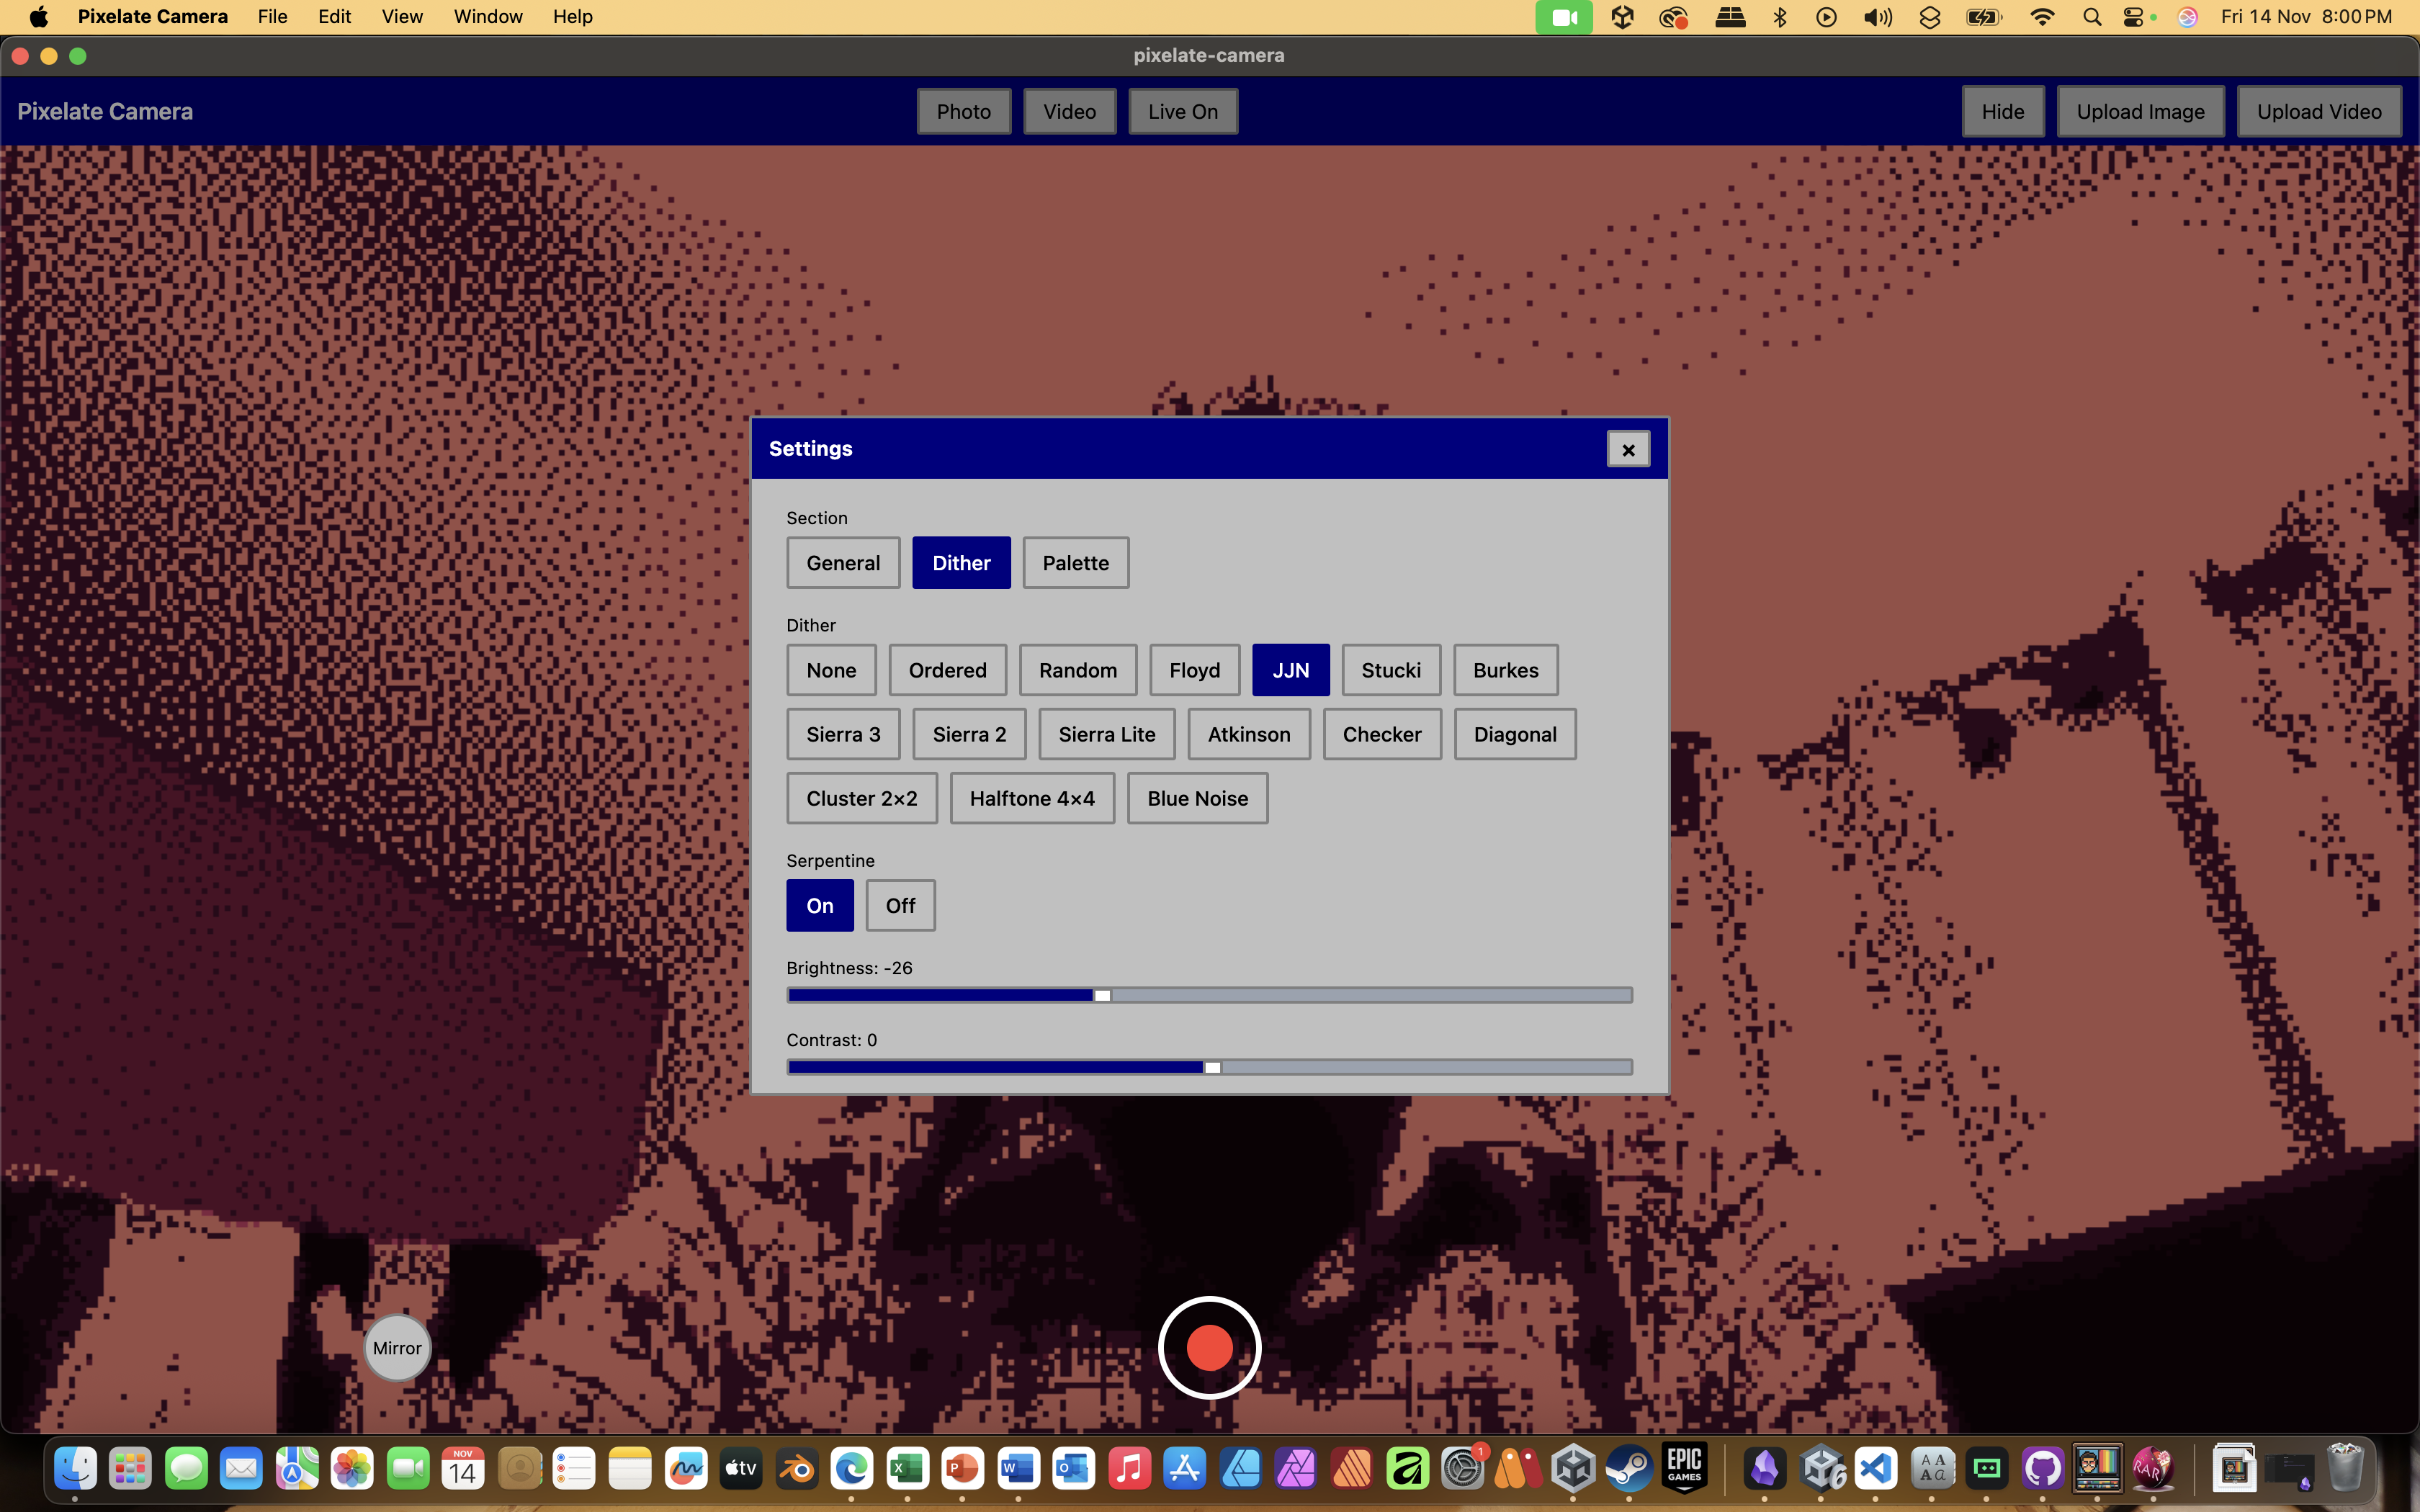Select Blue Noise dither option

(x=1197, y=798)
